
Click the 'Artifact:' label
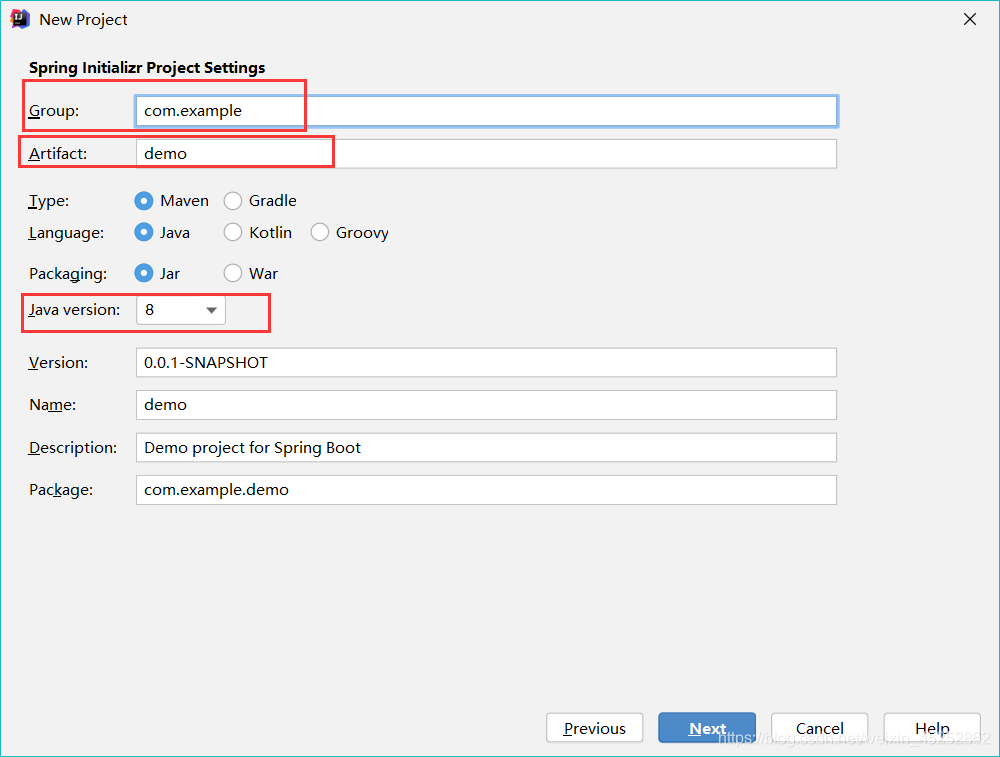pyautogui.click(x=58, y=154)
